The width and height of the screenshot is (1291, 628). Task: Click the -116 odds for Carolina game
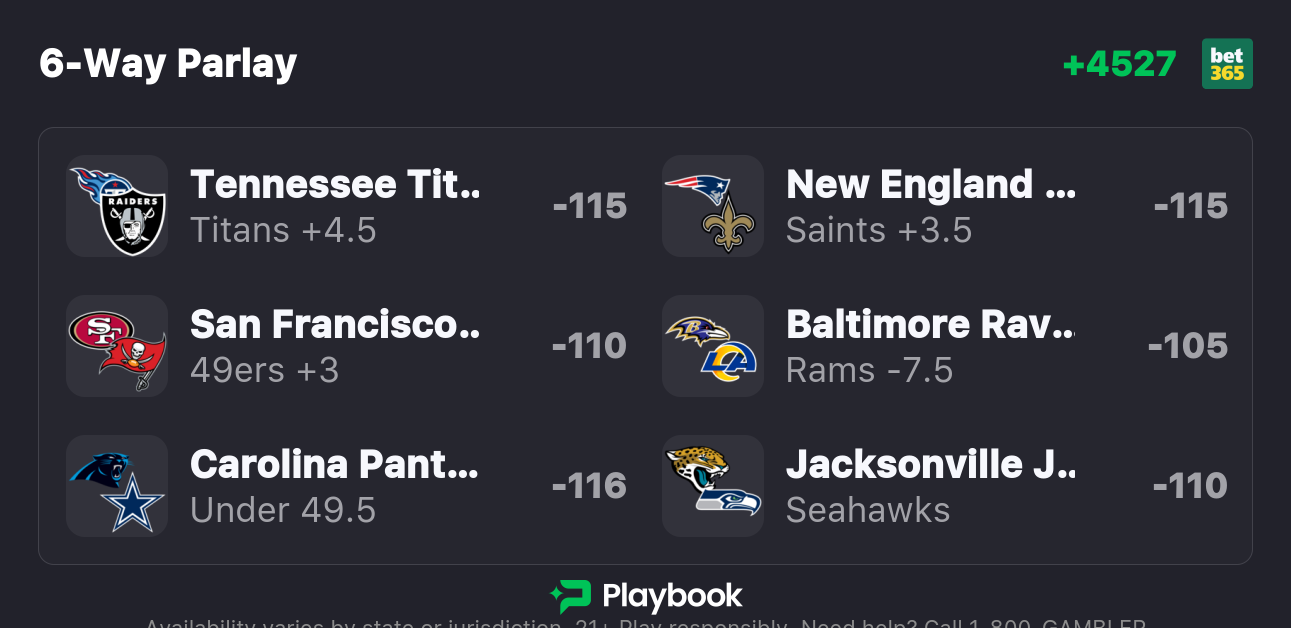pyautogui.click(x=589, y=486)
